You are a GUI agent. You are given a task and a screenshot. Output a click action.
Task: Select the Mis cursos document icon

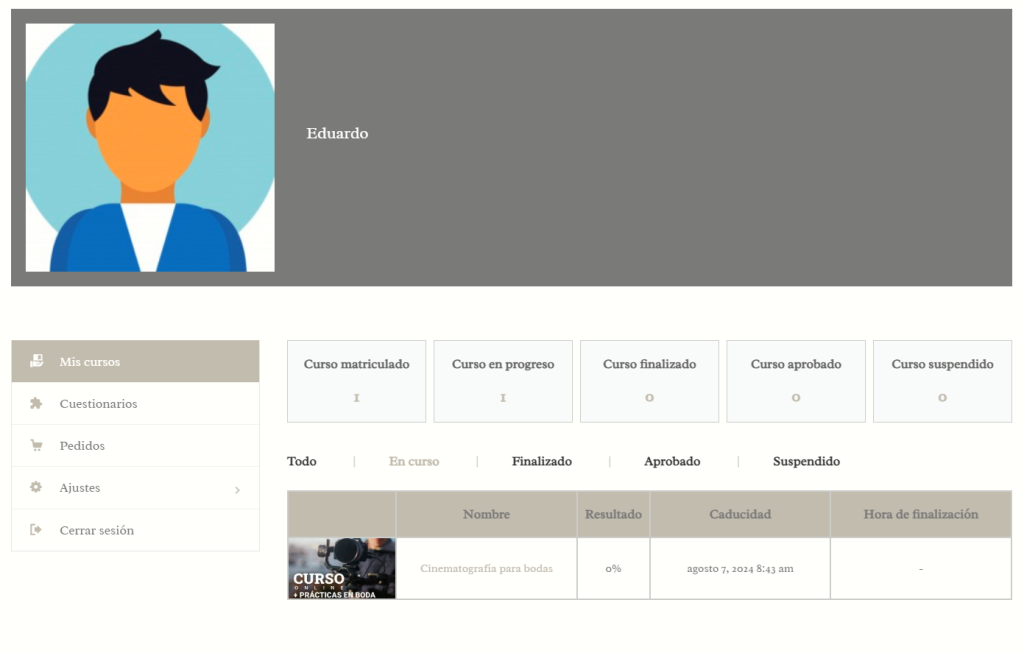point(35,361)
